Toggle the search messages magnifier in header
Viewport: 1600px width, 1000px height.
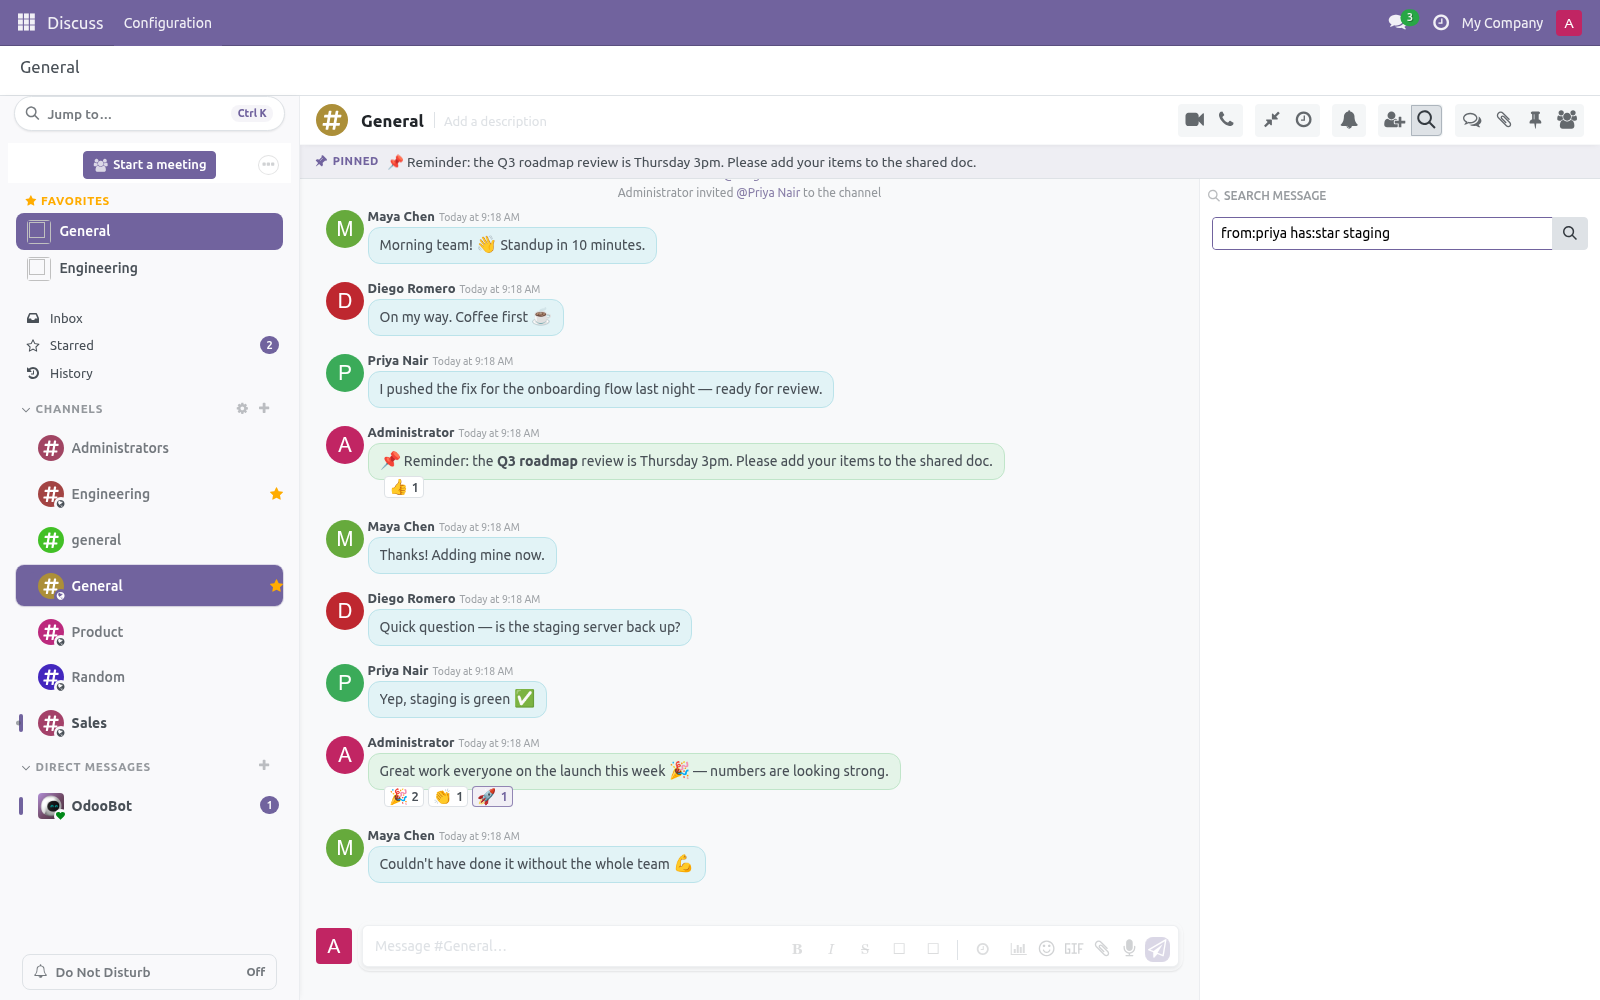tap(1427, 120)
